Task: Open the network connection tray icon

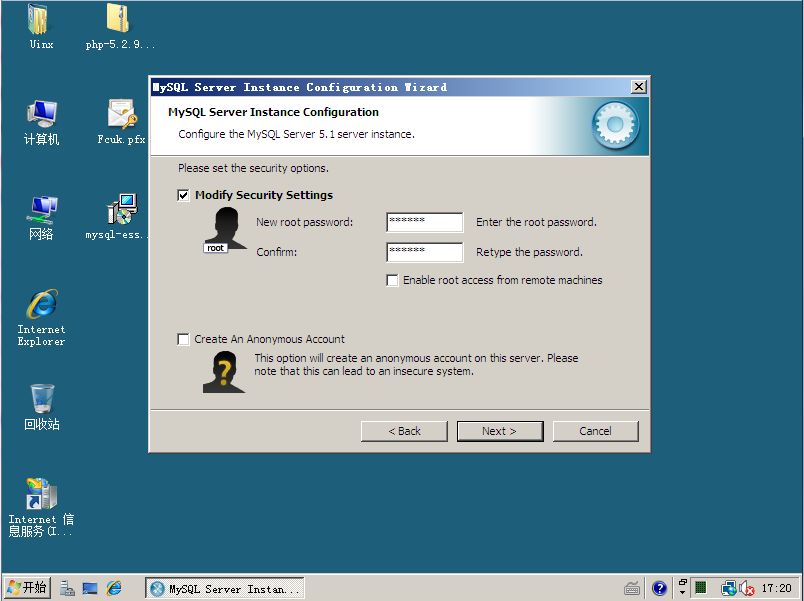Action: (728, 588)
